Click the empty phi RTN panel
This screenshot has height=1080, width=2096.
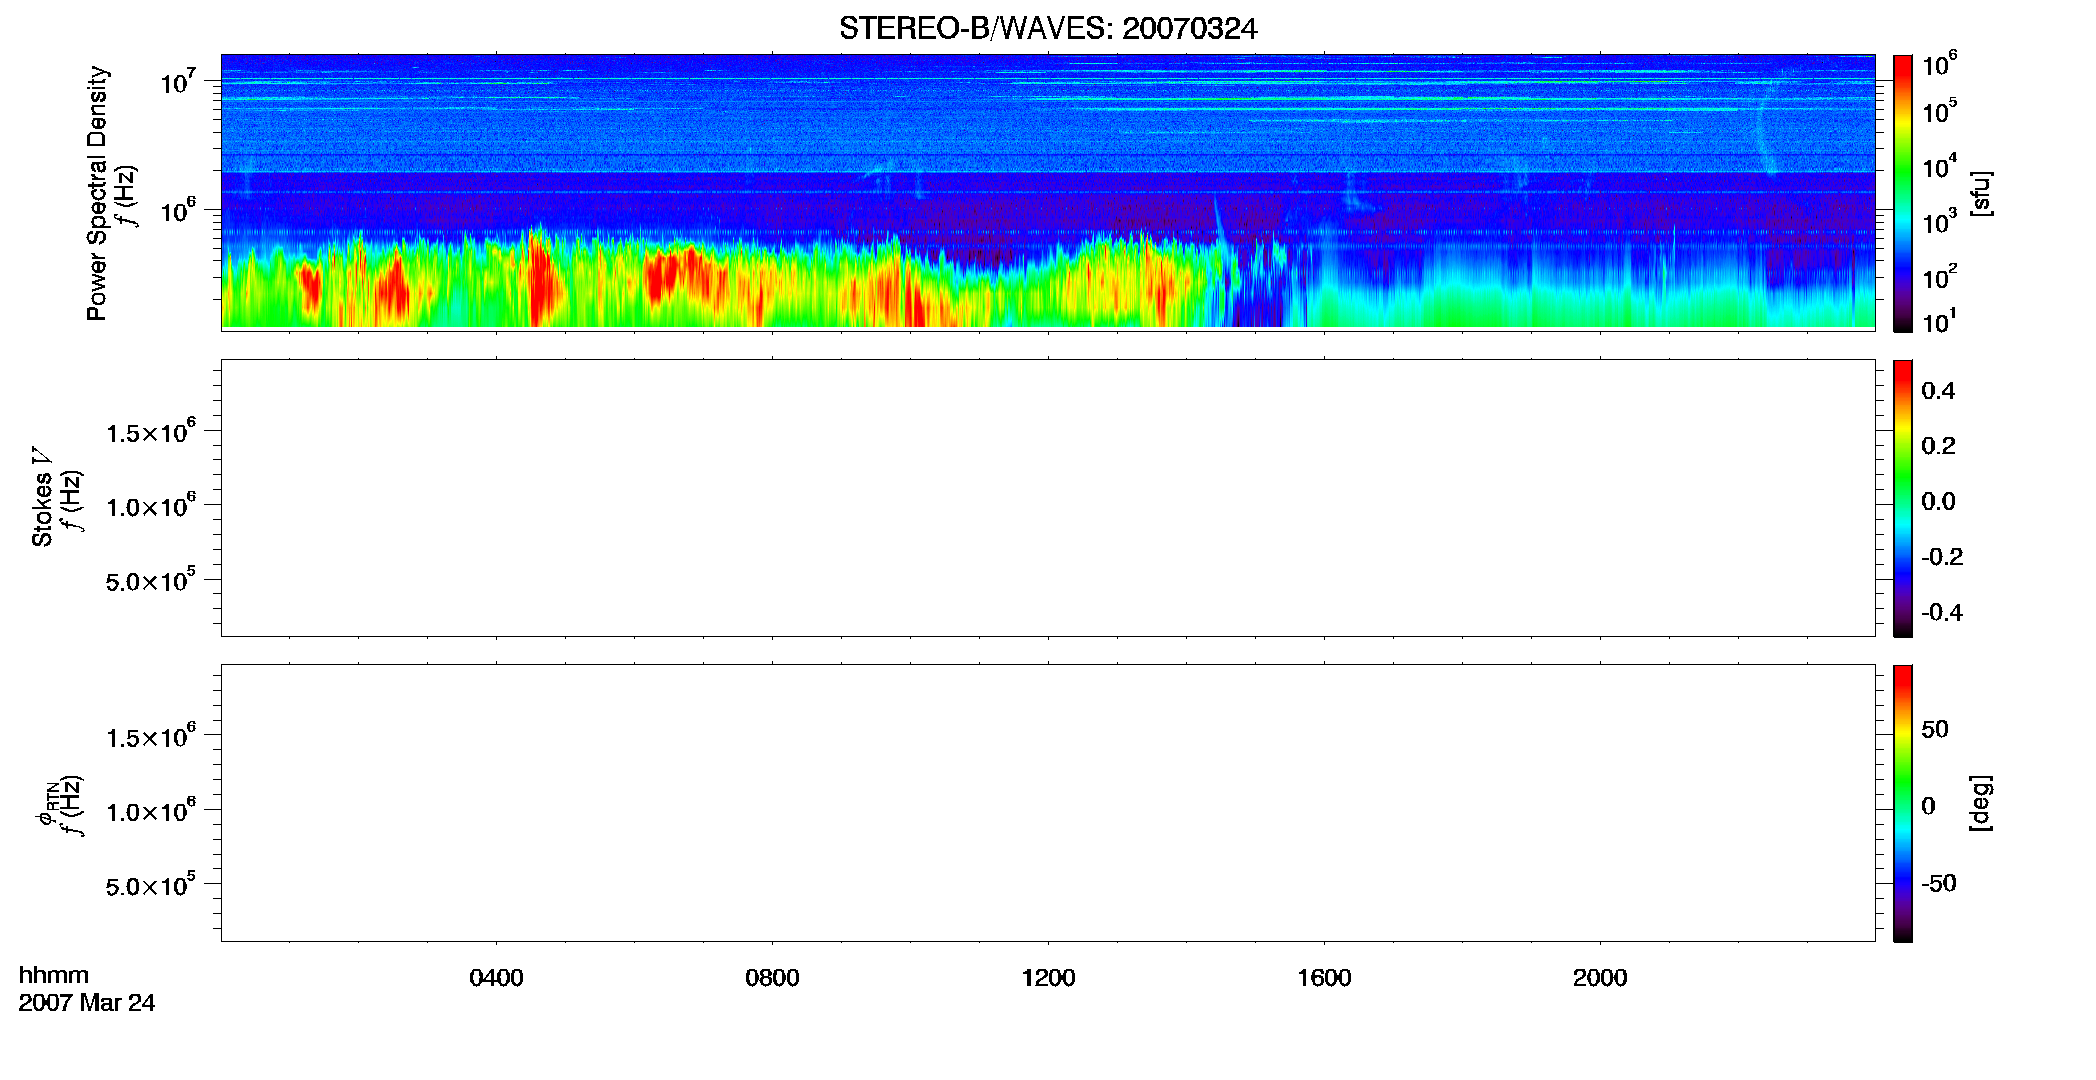1048,803
